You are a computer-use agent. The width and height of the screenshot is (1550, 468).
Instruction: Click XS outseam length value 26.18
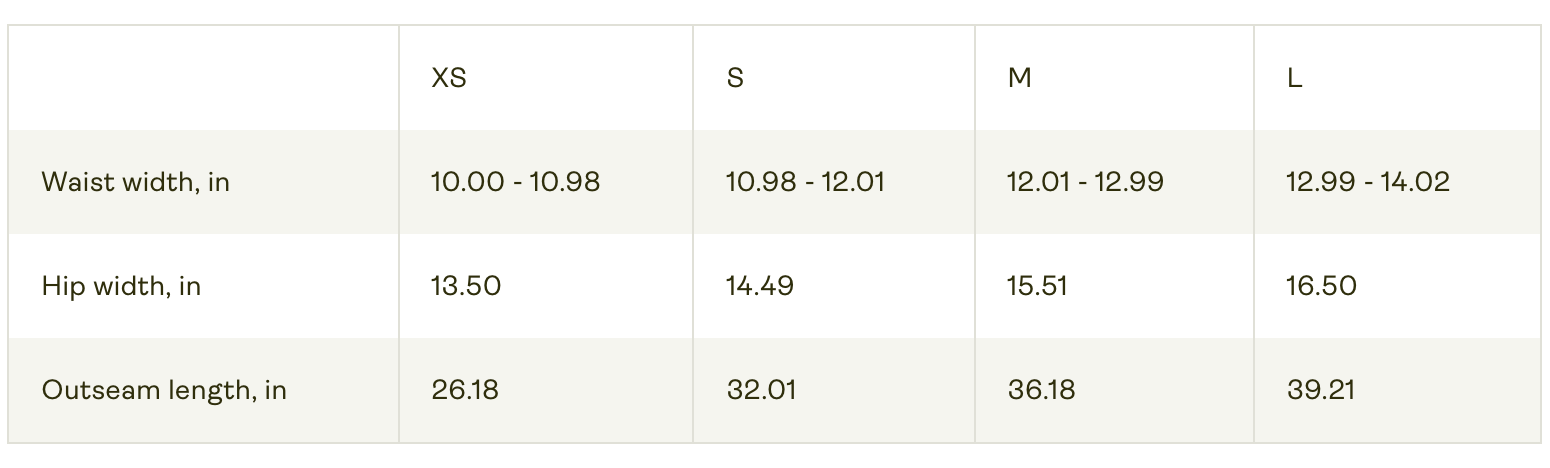click(x=465, y=390)
